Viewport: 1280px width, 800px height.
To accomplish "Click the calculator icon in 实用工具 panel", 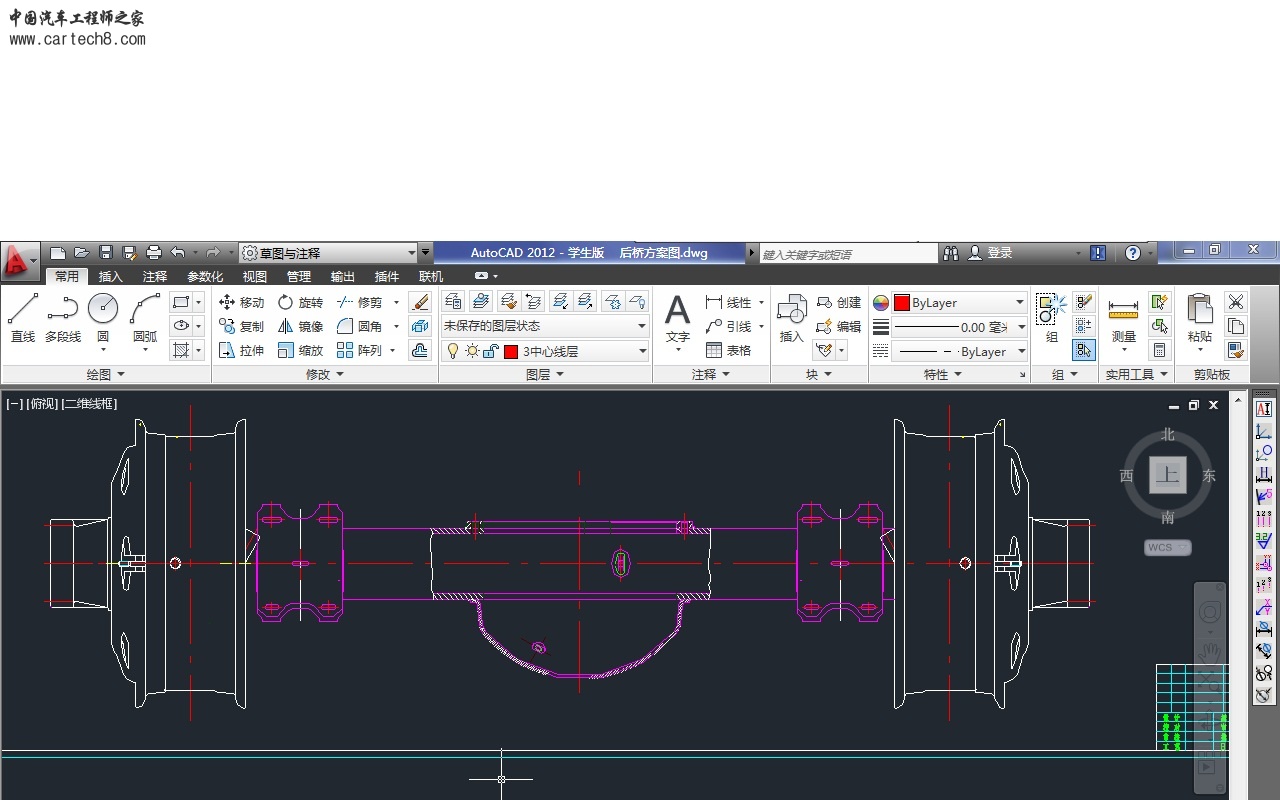I will click(1160, 350).
